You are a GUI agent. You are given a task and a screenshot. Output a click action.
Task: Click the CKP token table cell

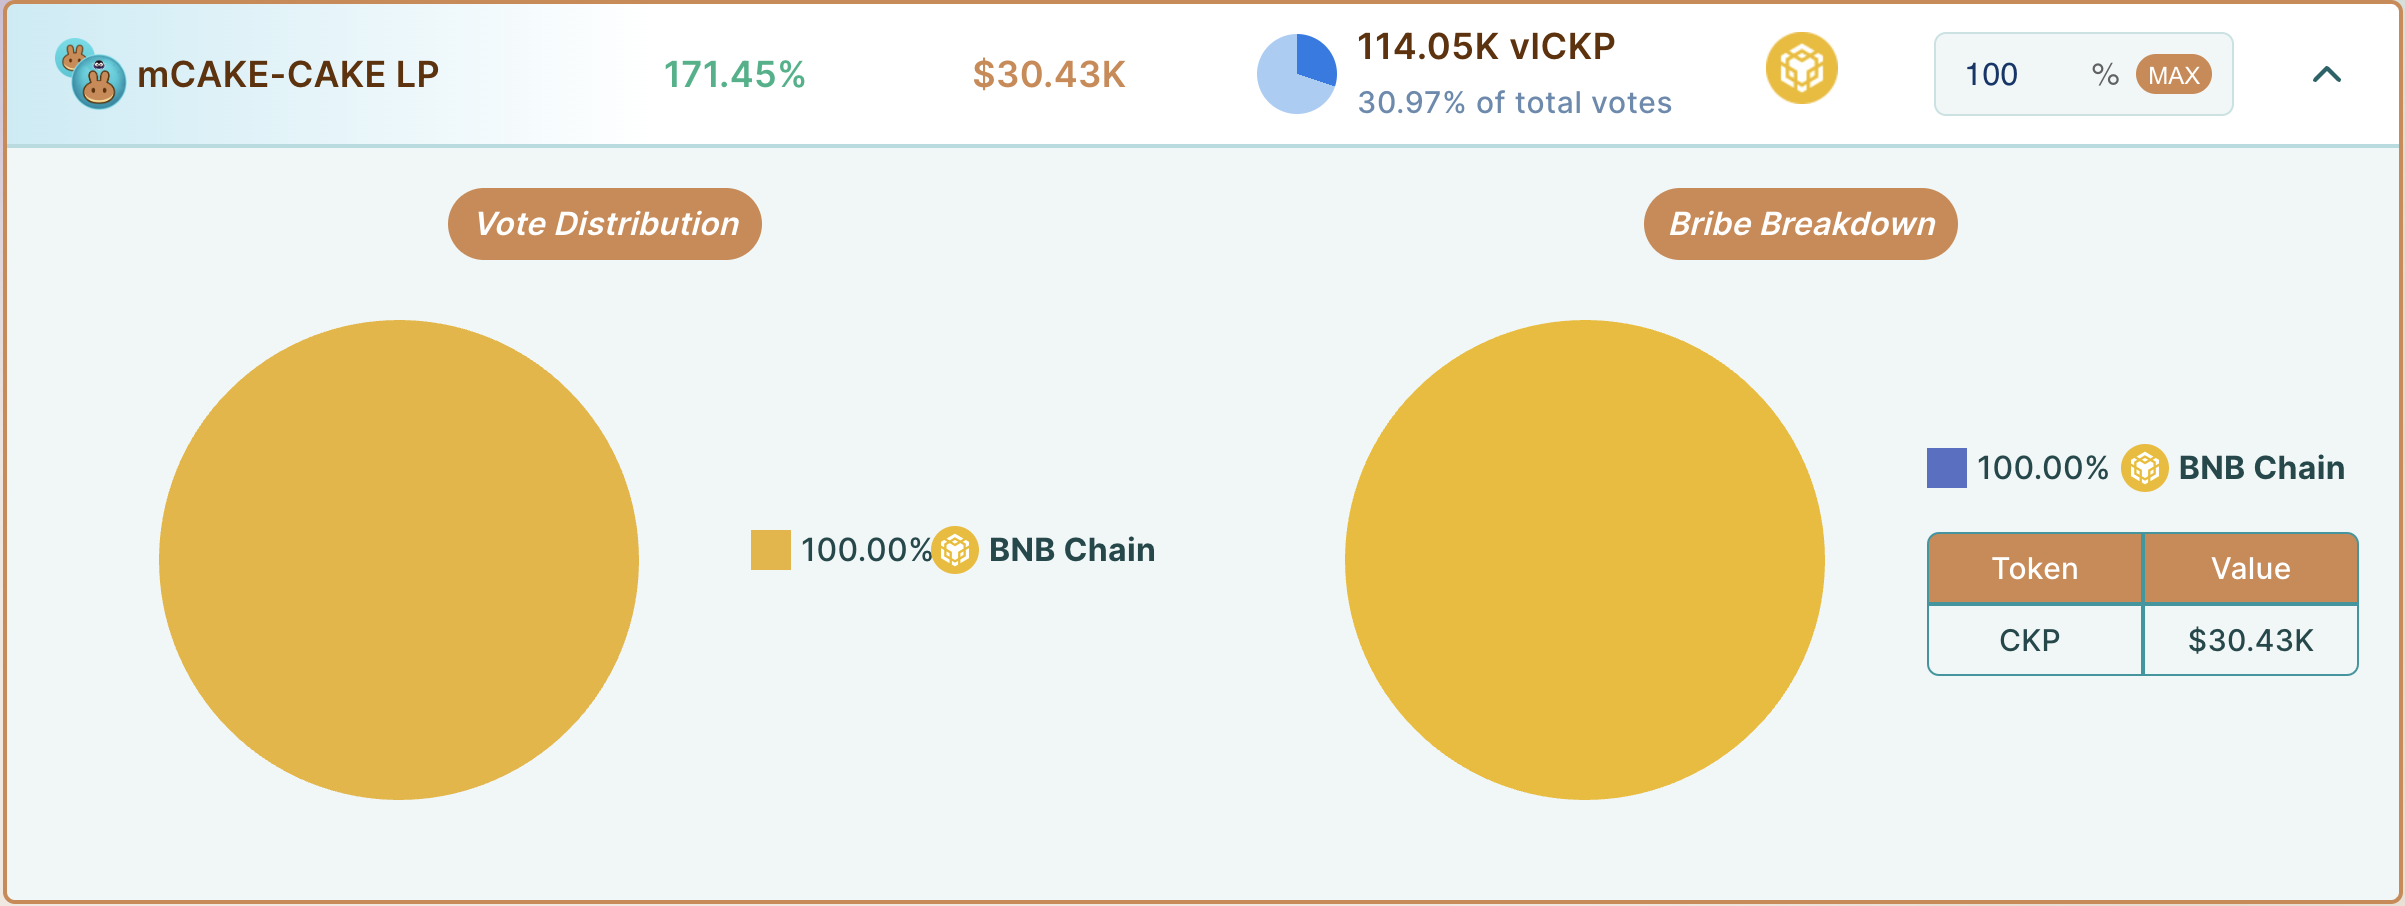point(2030,641)
